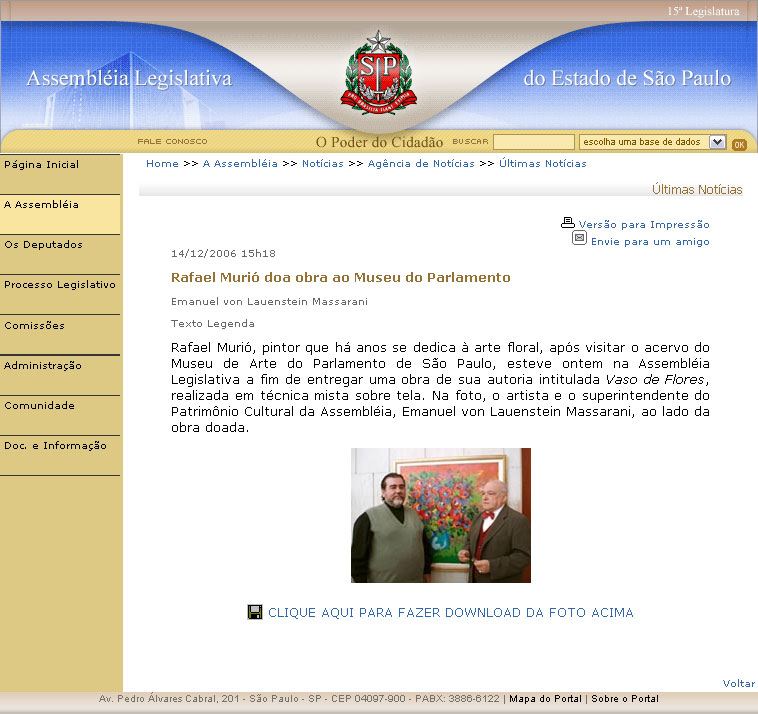Click the Últimas Notícias section heading

(697, 189)
